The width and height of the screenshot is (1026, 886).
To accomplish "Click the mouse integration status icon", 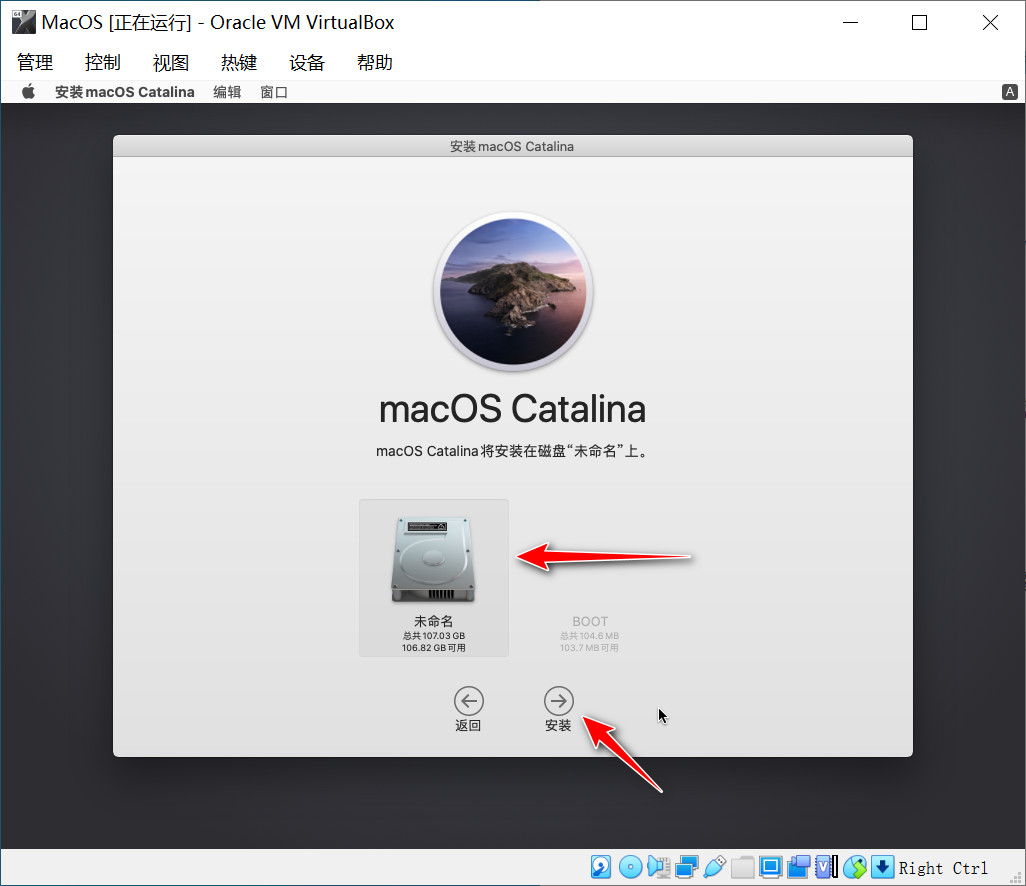I will [855, 867].
